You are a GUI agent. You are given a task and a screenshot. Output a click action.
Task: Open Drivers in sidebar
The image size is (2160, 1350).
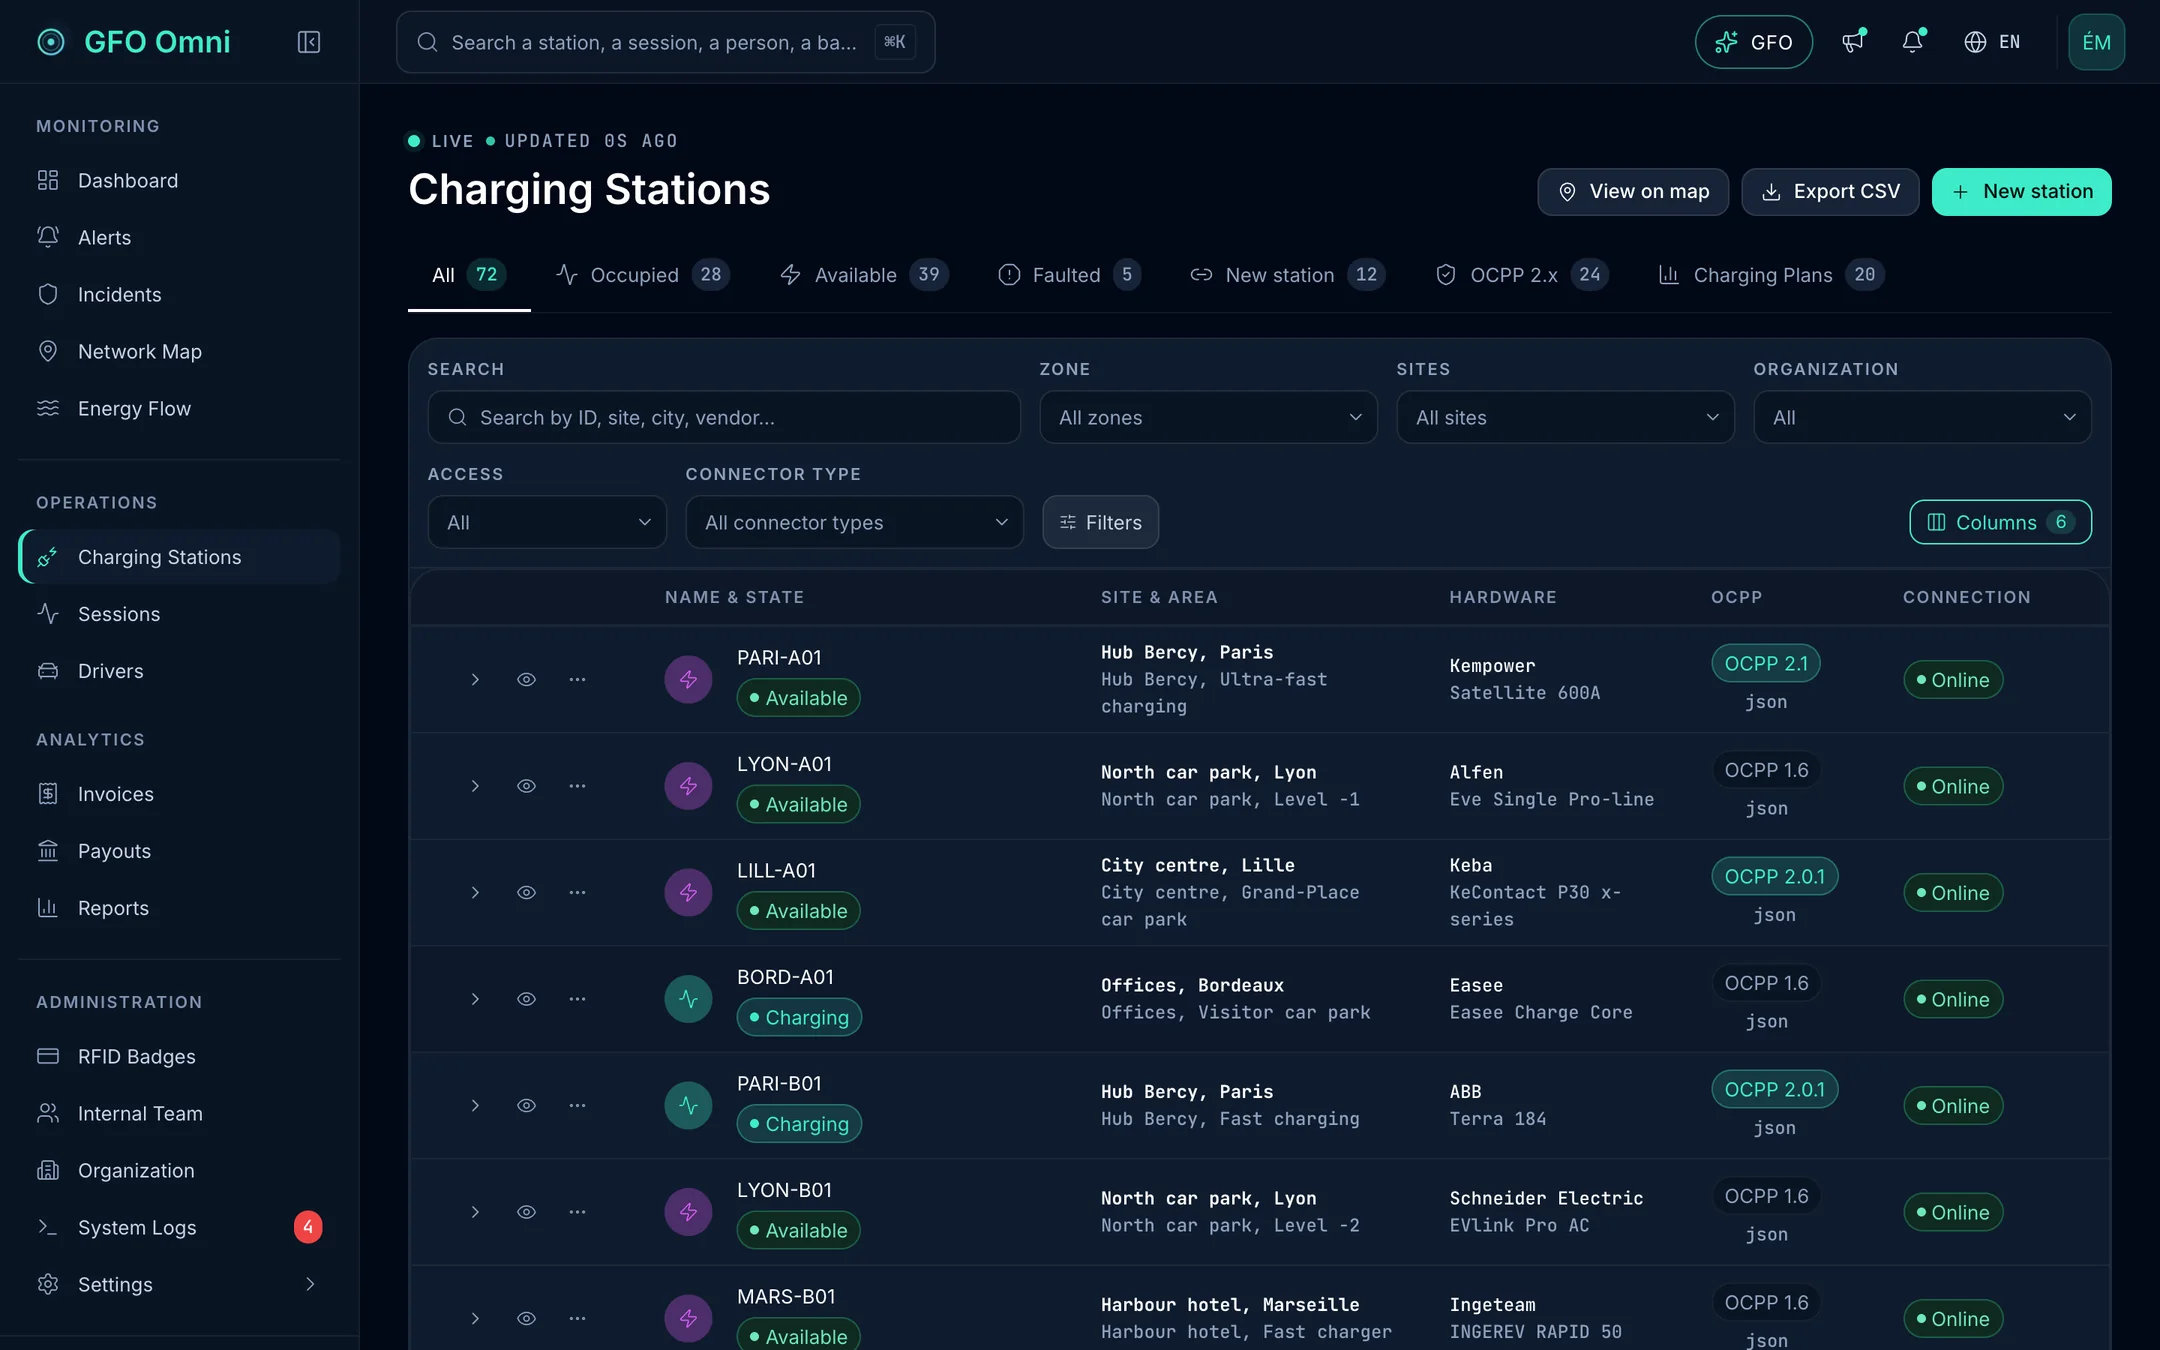(x=180, y=671)
